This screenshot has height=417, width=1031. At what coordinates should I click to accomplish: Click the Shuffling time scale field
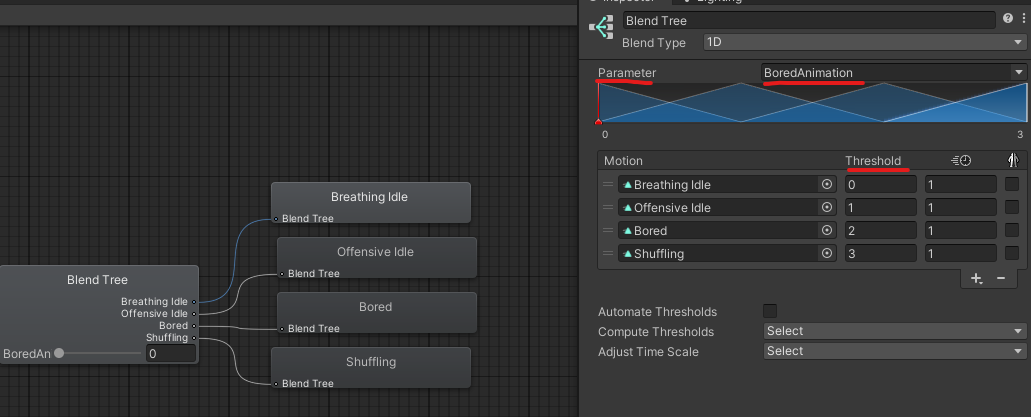tap(961, 253)
